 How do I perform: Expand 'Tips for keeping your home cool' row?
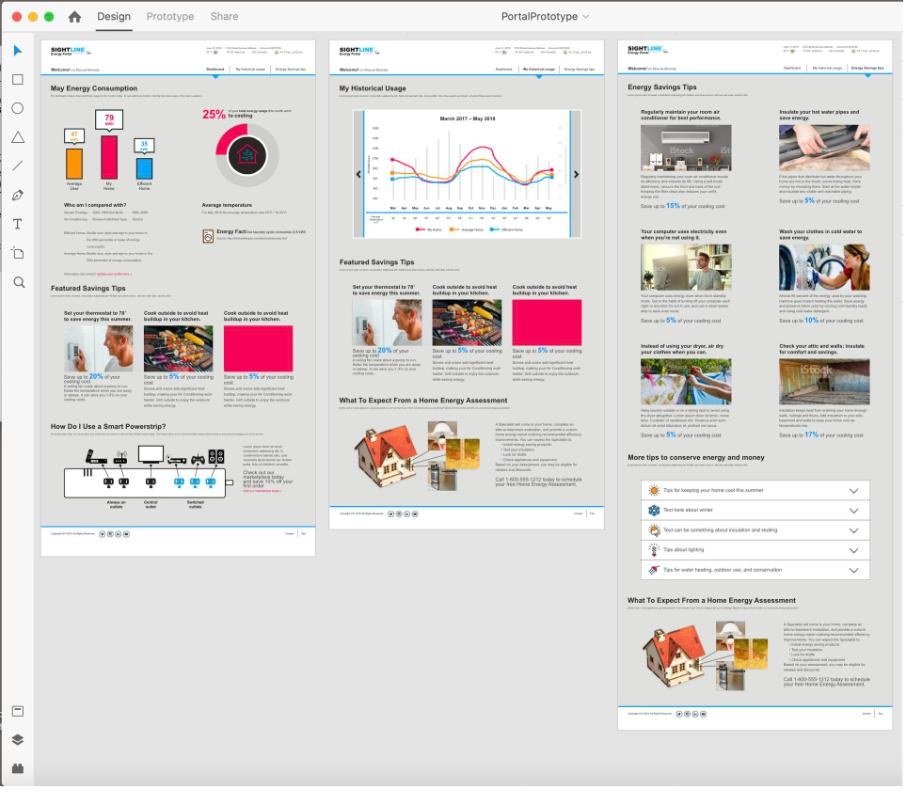click(x=762, y=495)
